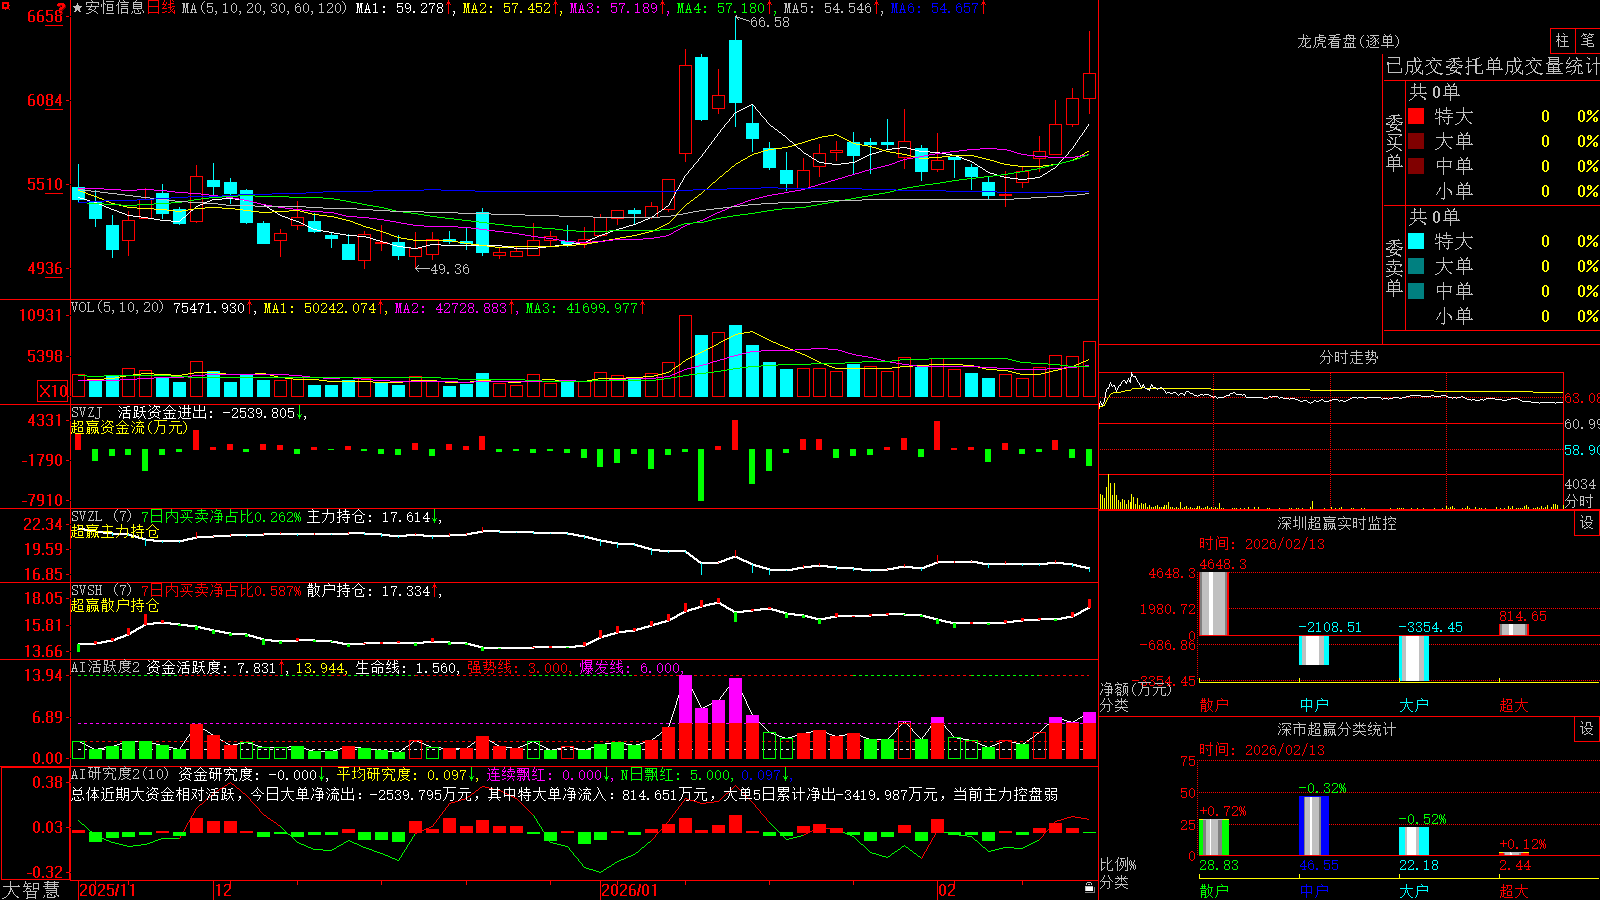Click the SVZL (7) indicator label
The height and width of the screenshot is (900, 1600).
coord(102,517)
